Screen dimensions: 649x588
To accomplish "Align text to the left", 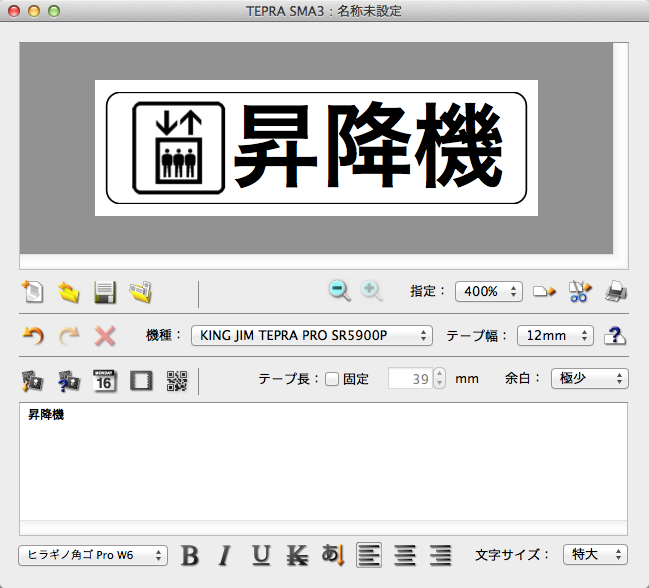I will 369,555.
